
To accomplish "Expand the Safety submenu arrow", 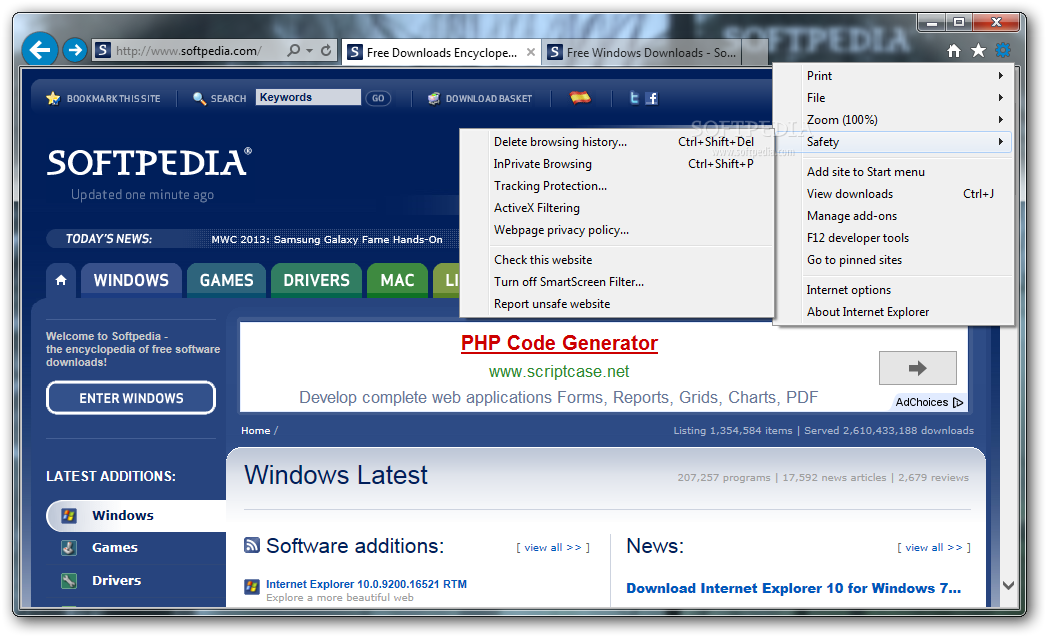I will 1000,142.
